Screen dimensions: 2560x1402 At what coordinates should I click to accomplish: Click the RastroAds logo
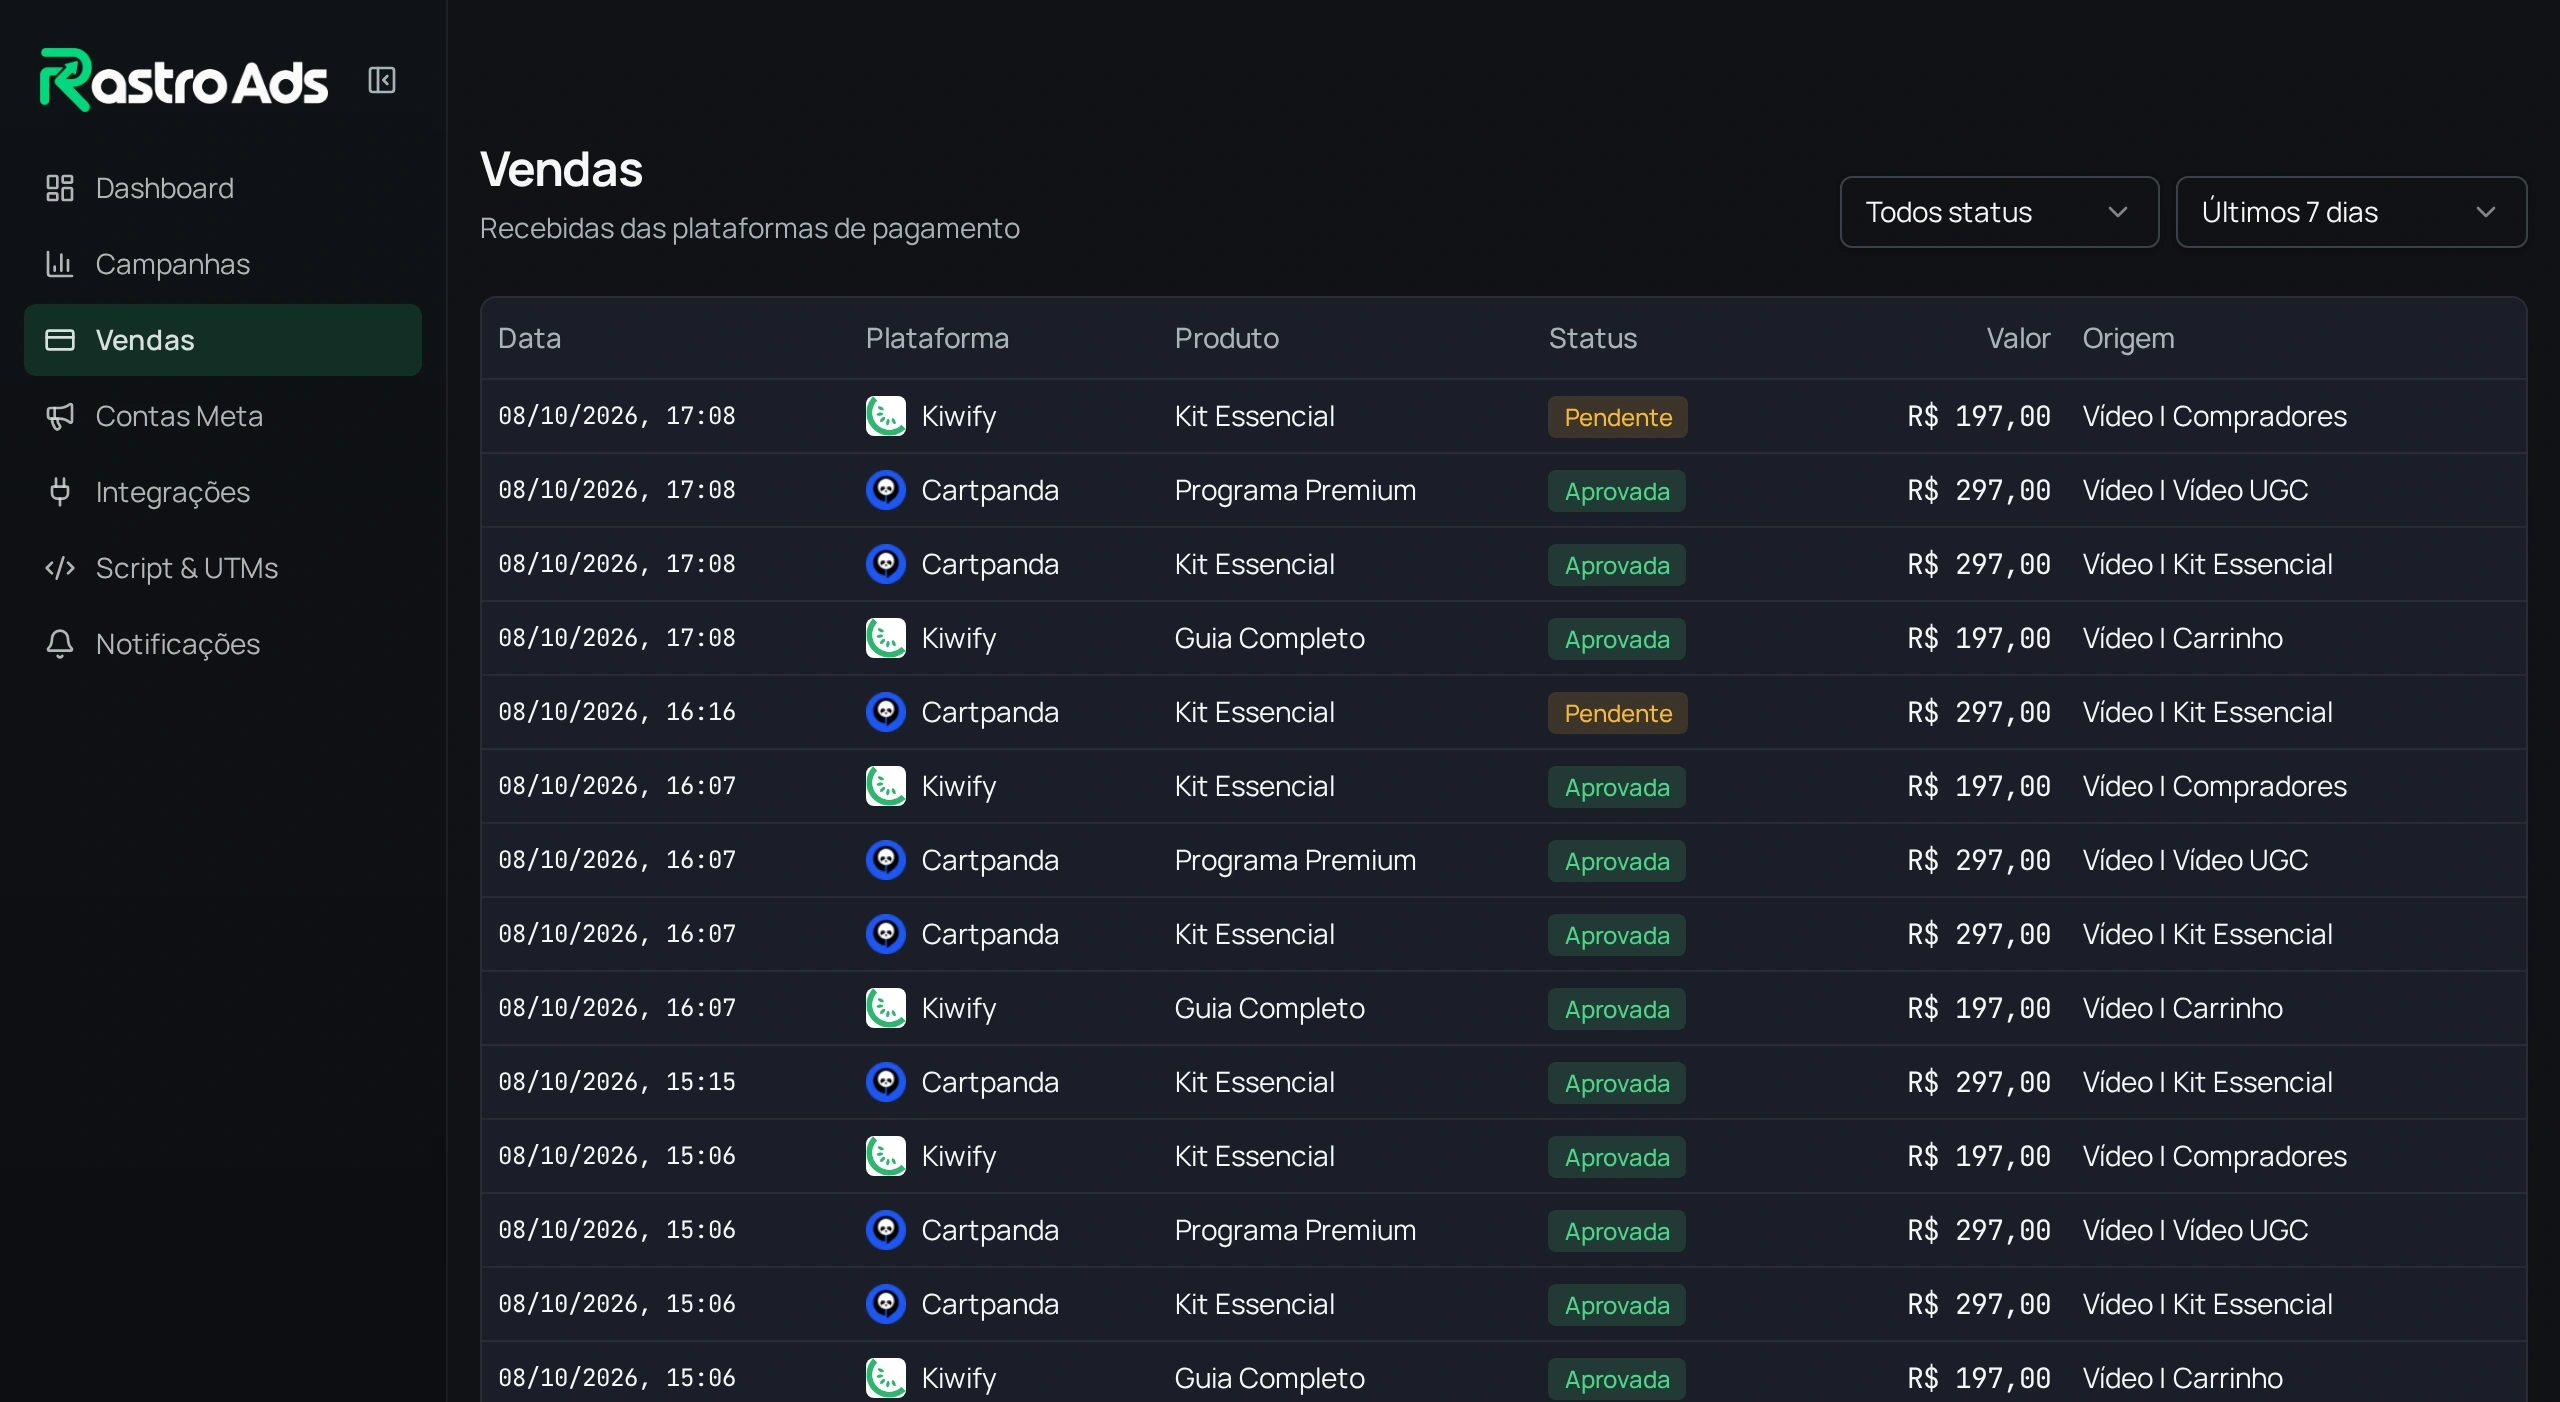click(184, 79)
